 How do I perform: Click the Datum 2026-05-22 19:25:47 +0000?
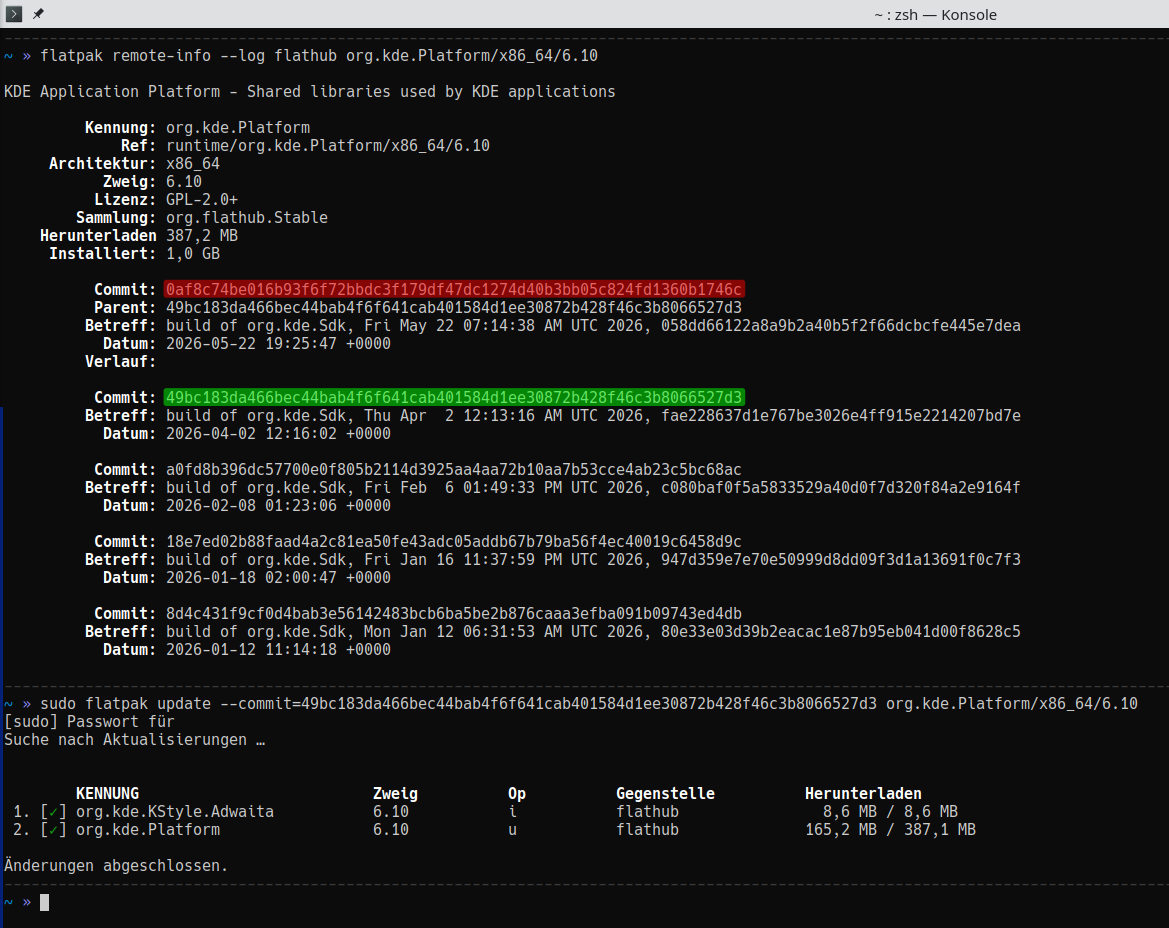point(278,344)
